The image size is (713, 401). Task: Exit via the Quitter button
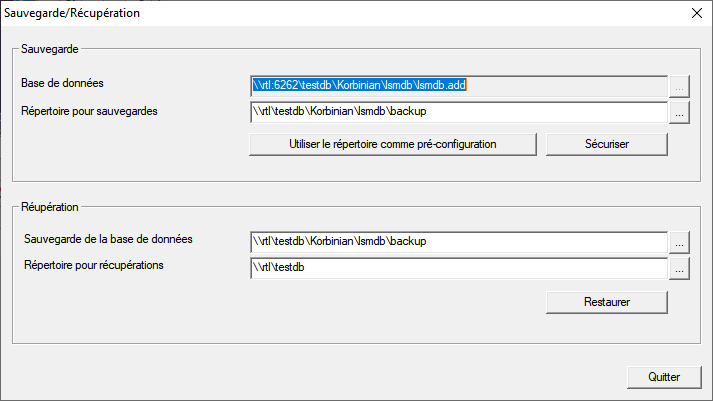[663, 377]
